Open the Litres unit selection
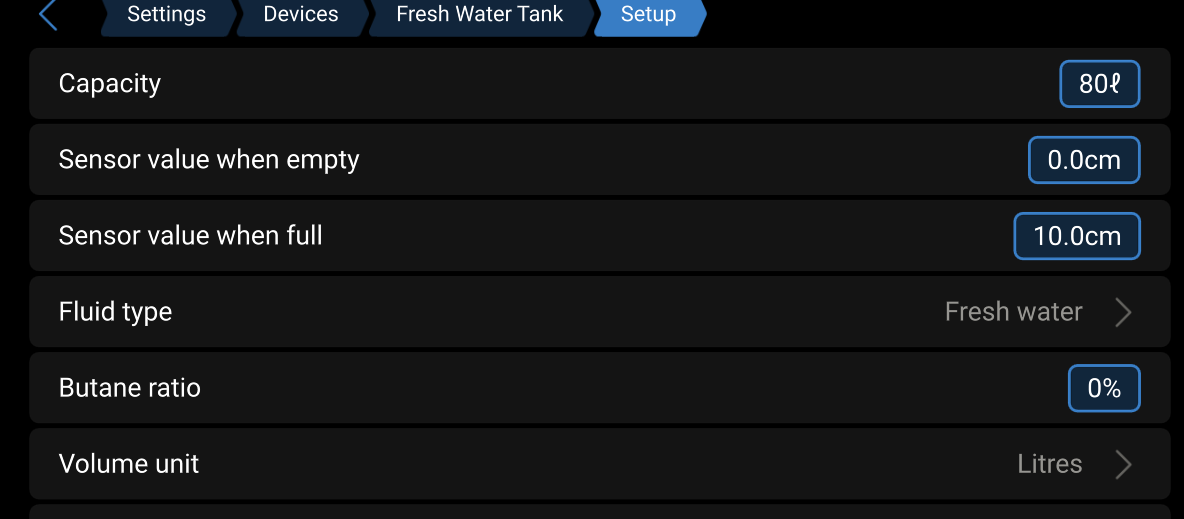The height and width of the screenshot is (519, 1184). [x=1049, y=464]
